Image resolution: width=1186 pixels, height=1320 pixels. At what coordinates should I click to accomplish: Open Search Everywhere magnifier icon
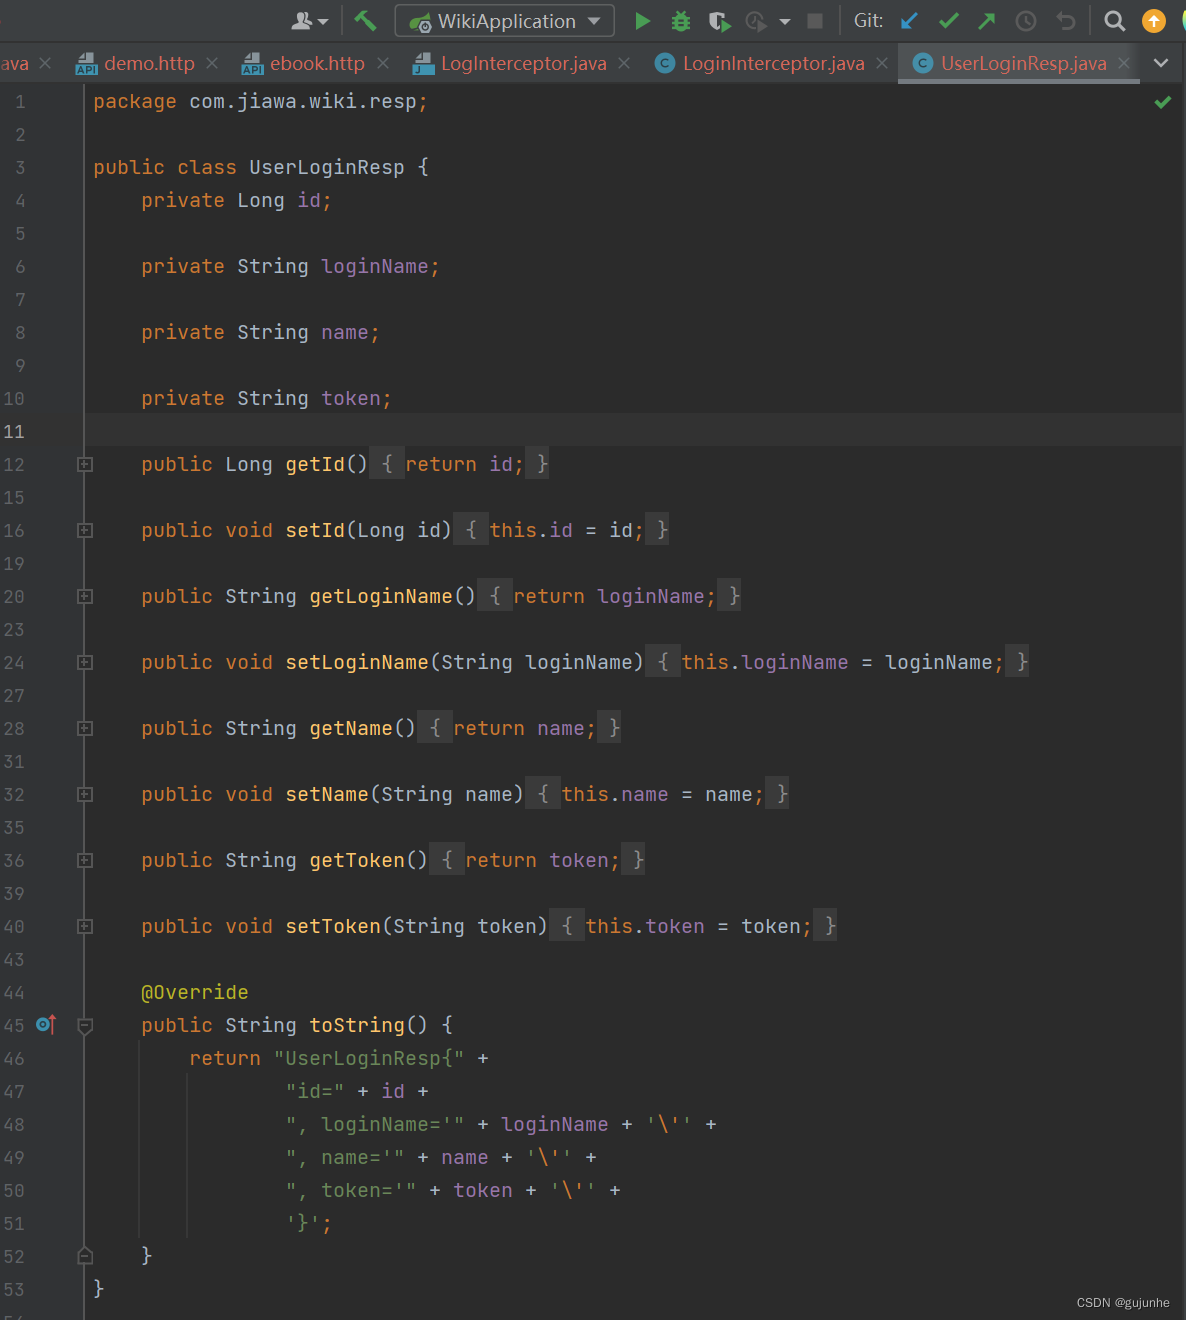(1114, 20)
